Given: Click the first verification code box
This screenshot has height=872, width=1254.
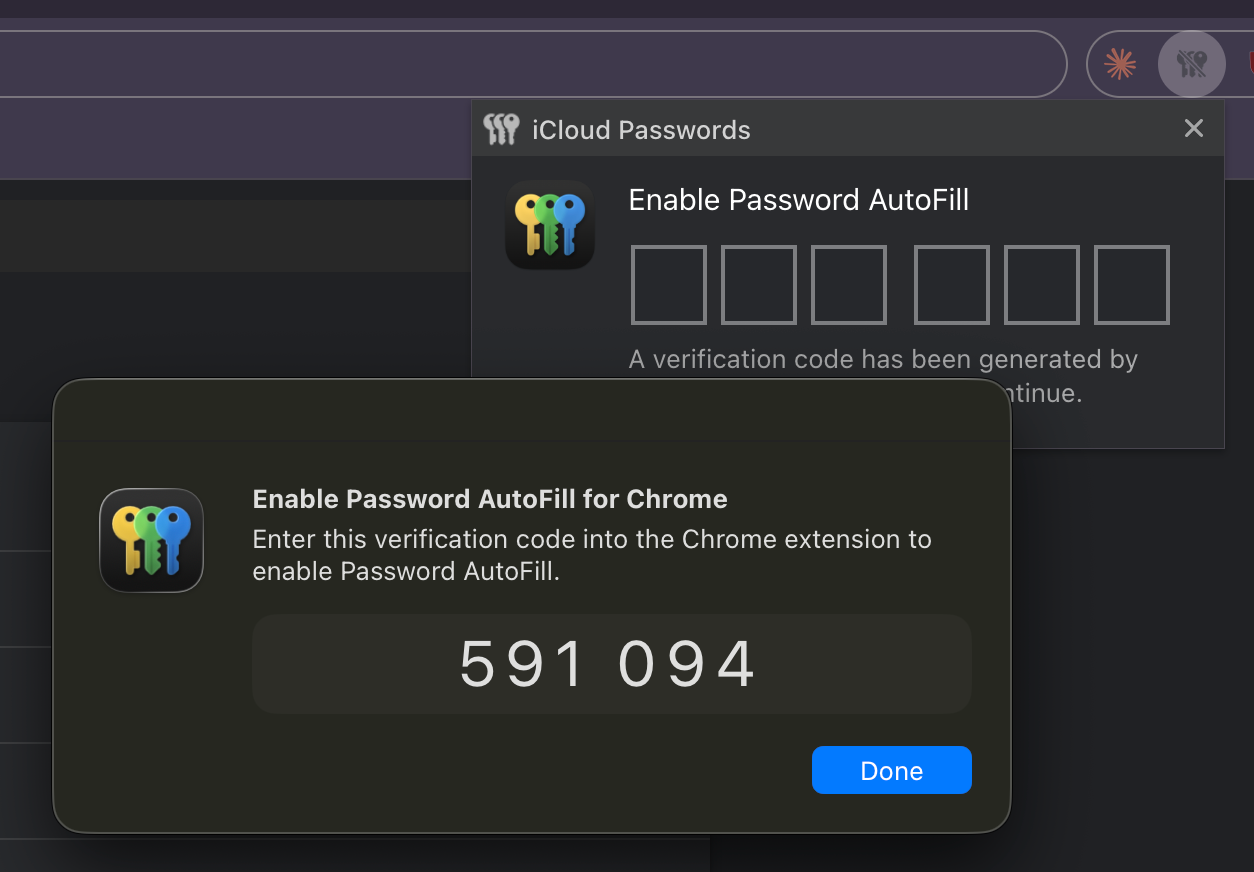Looking at the screenshot, I should pos(668,285).
